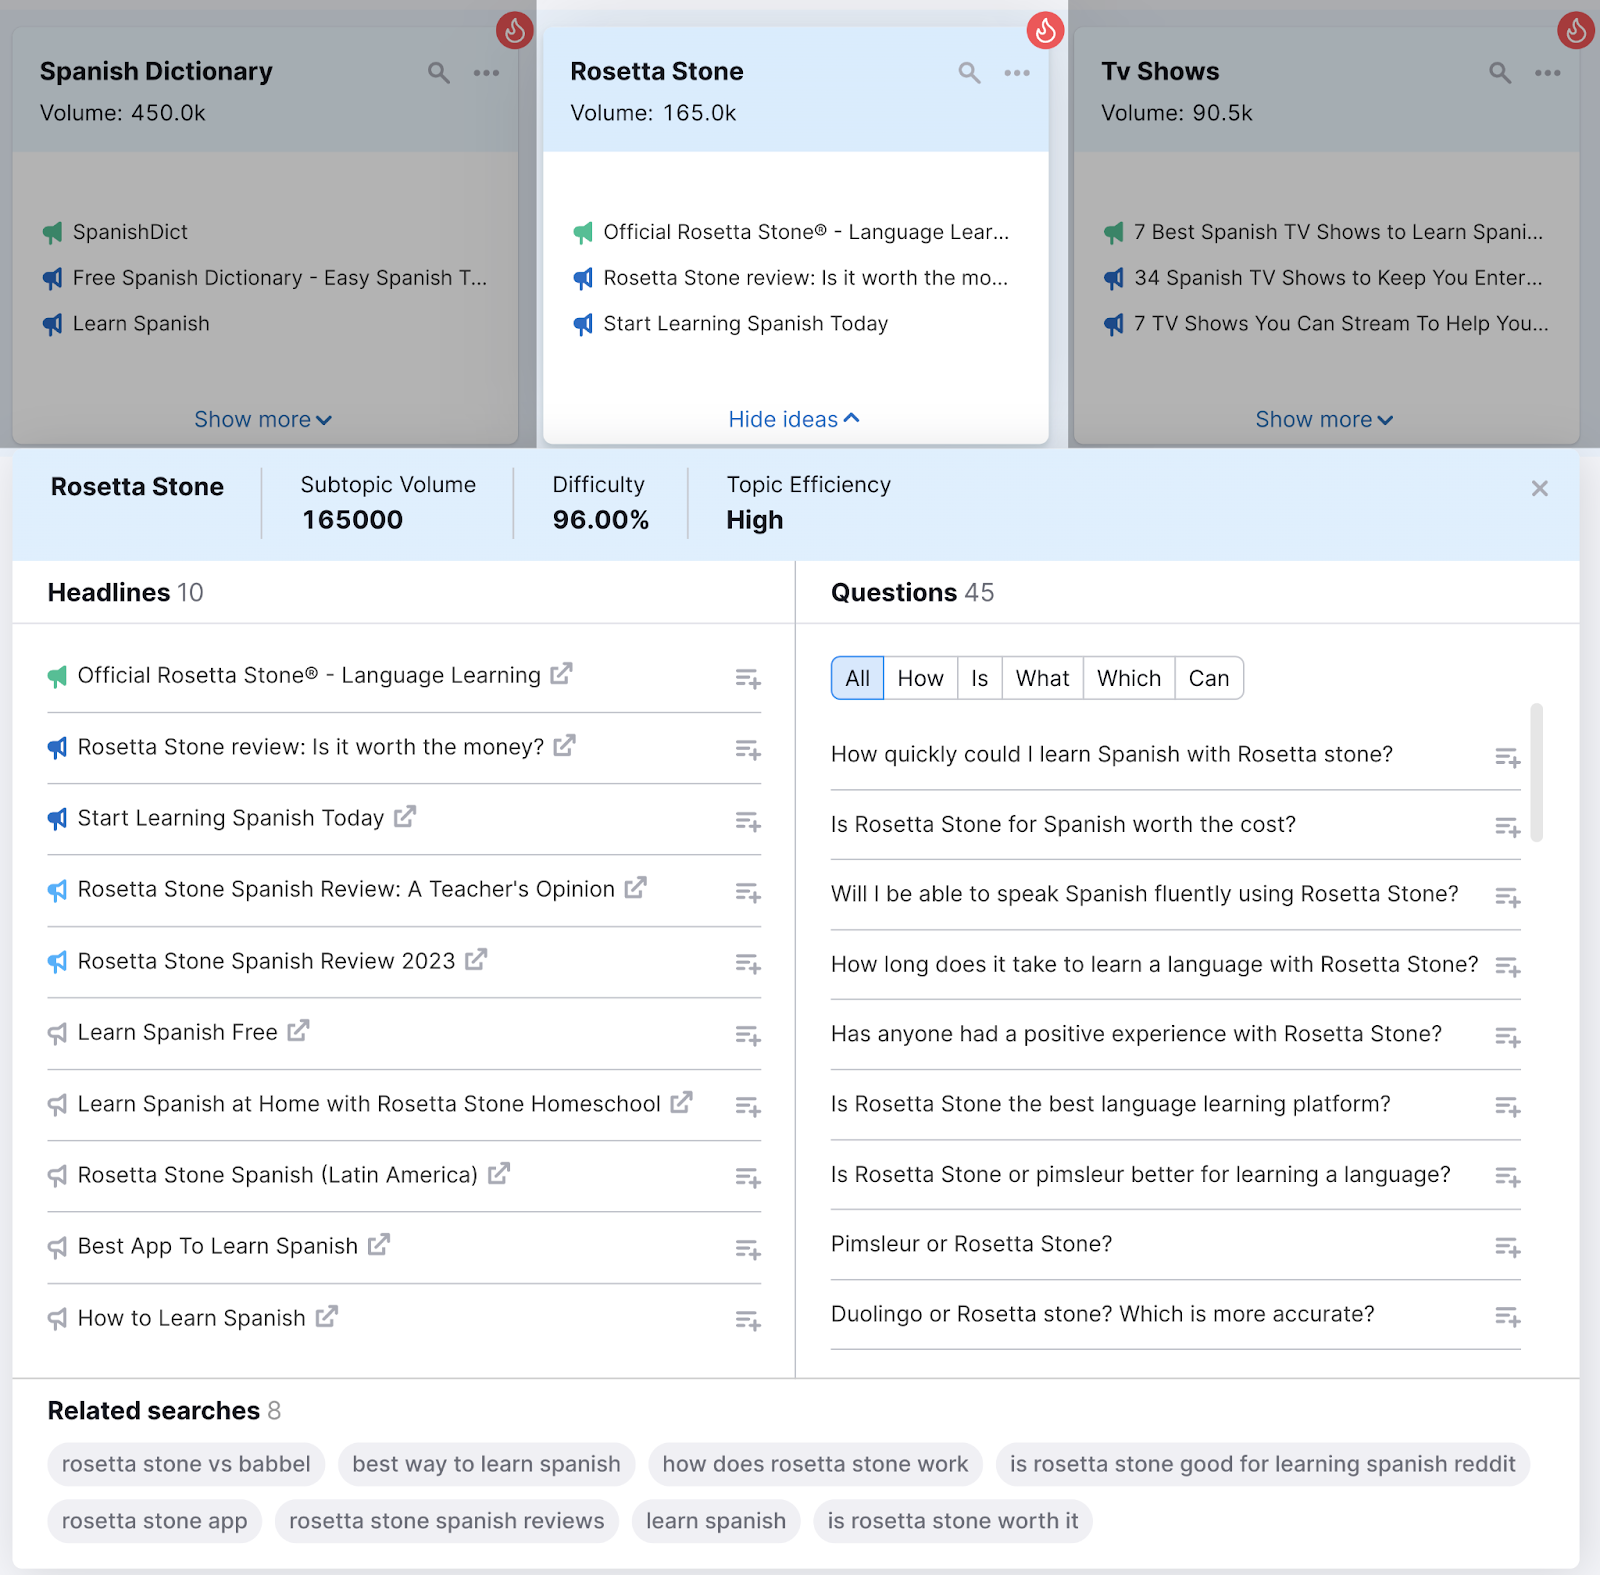Screen dimensions: 1600x1575
Task: Add 'A Teacher's Opinion' headline to list
Action: (748, 892)
